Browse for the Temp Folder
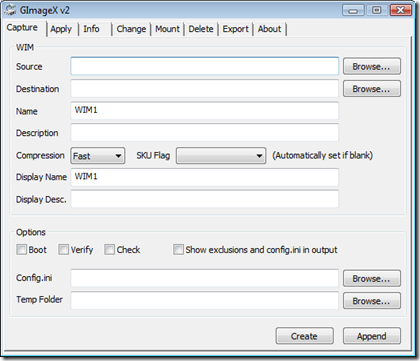 (x=372, y=301)
